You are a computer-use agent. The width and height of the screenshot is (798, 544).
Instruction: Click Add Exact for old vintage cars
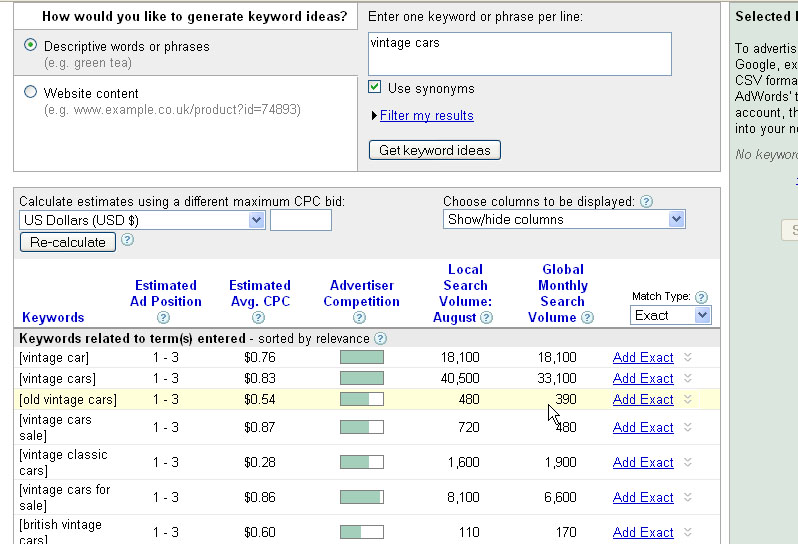pyautogui.click(x=643, y=400)
